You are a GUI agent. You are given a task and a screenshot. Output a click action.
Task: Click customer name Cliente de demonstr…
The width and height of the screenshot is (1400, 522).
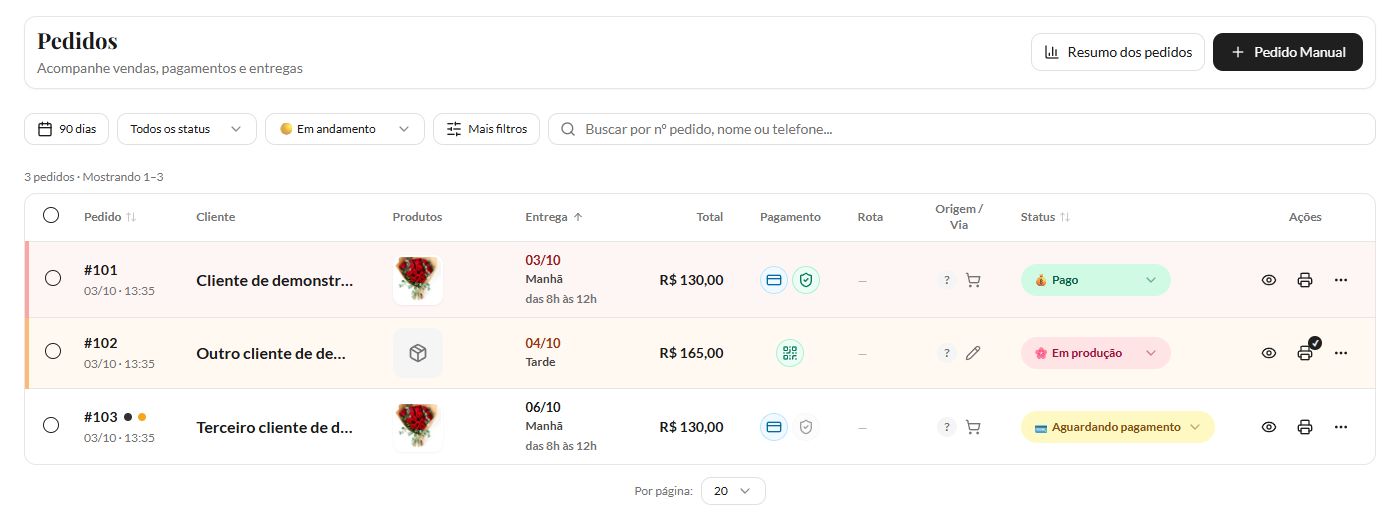275,281
